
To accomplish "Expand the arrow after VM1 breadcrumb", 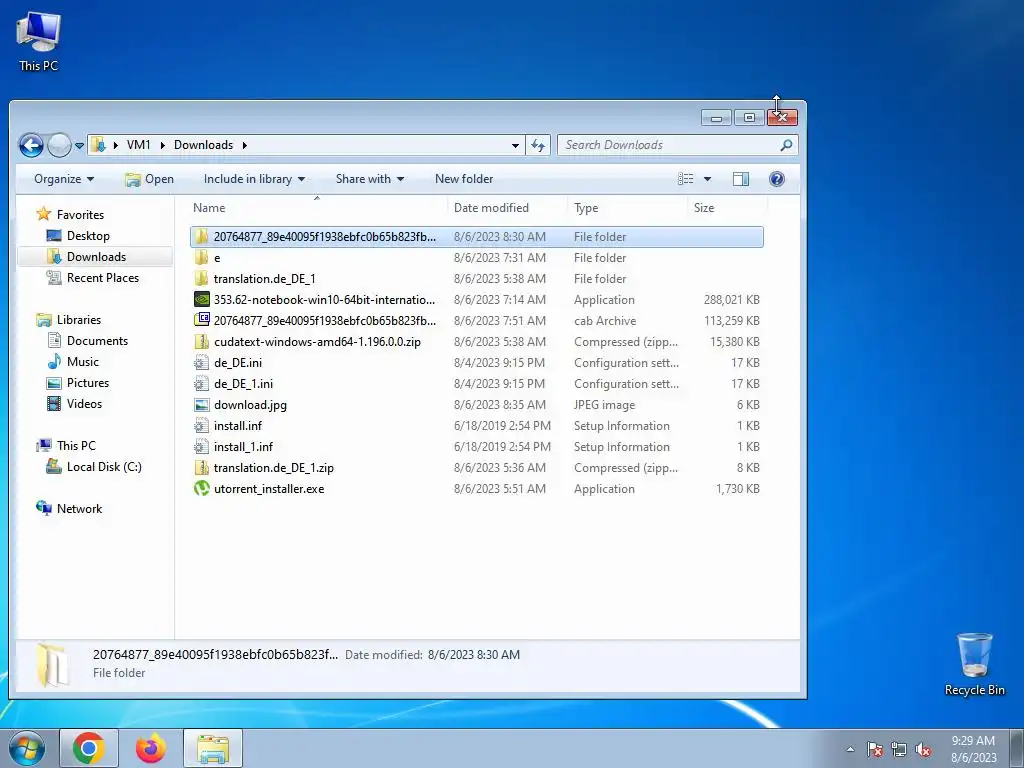I will [162, 145].
